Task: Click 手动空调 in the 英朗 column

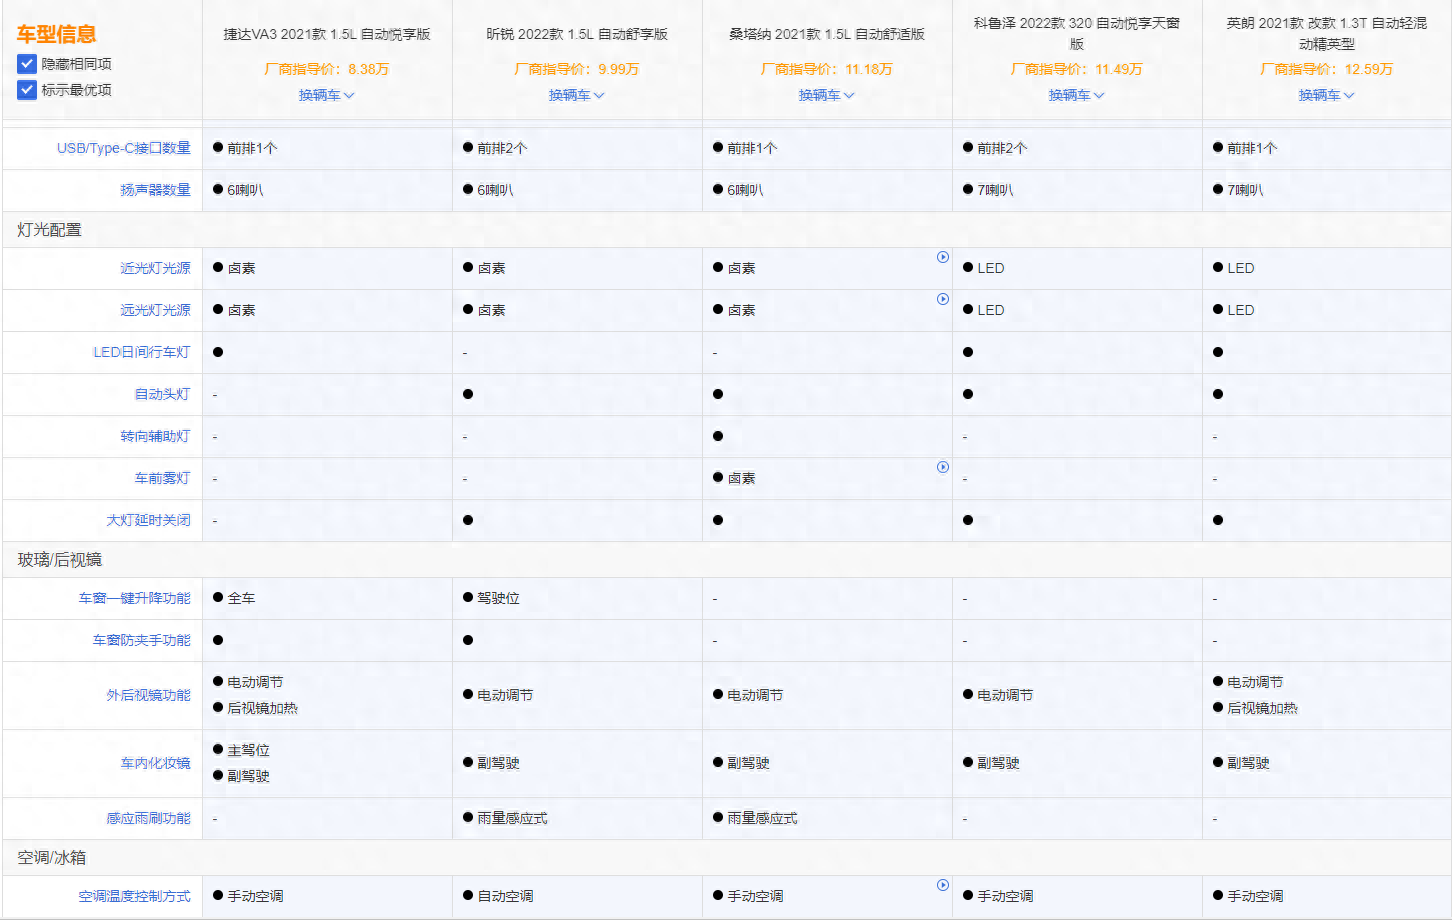Action: coord(1255,896)
